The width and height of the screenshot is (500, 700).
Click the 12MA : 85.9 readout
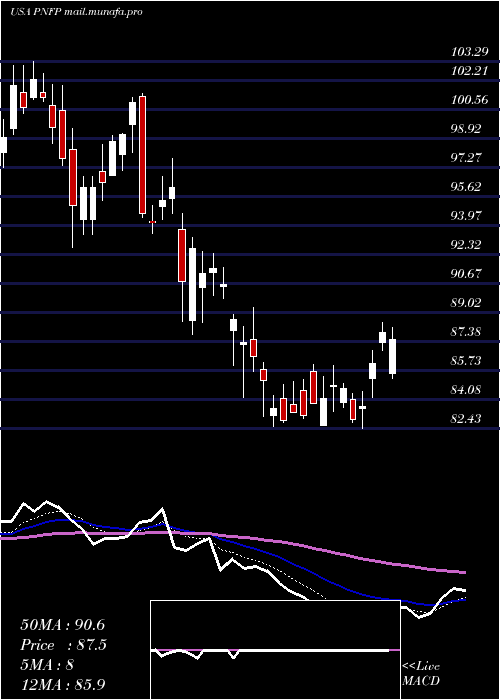tap(62, 685)
